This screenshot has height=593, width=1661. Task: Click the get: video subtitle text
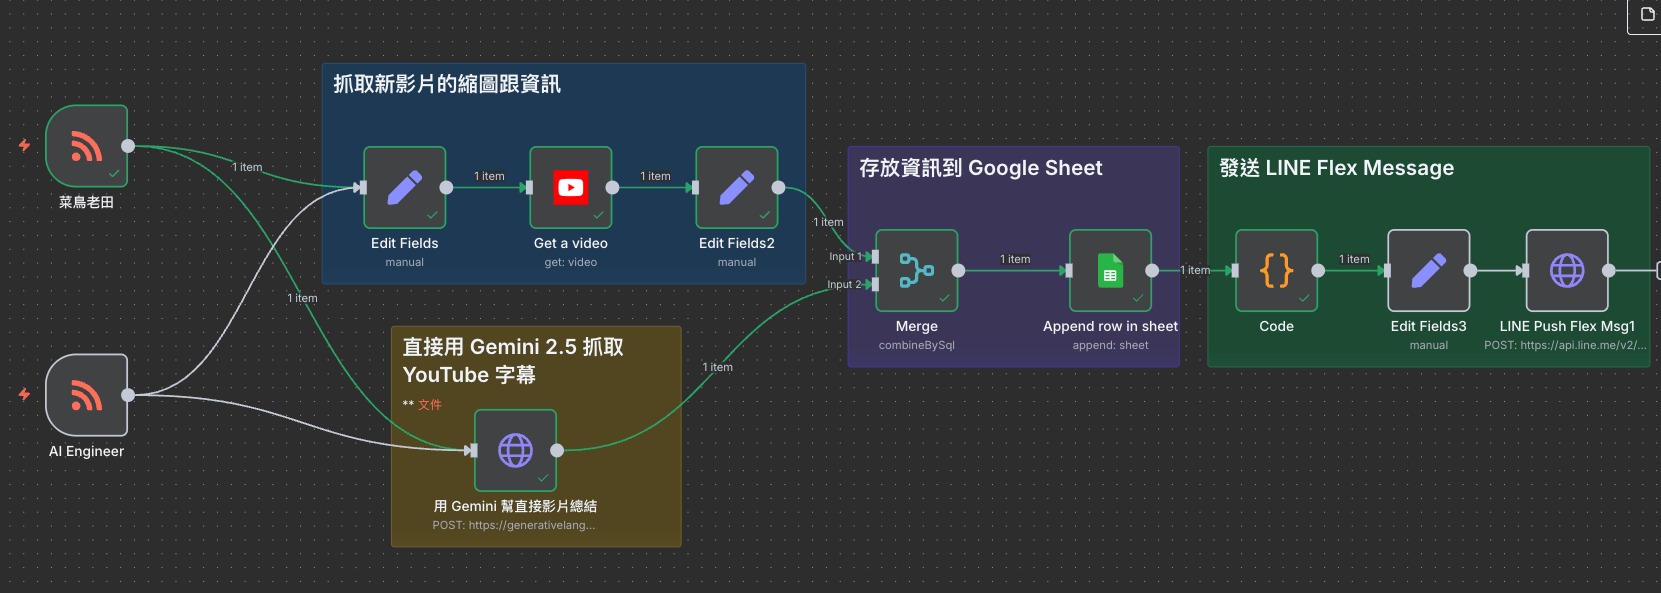point(571,262)
